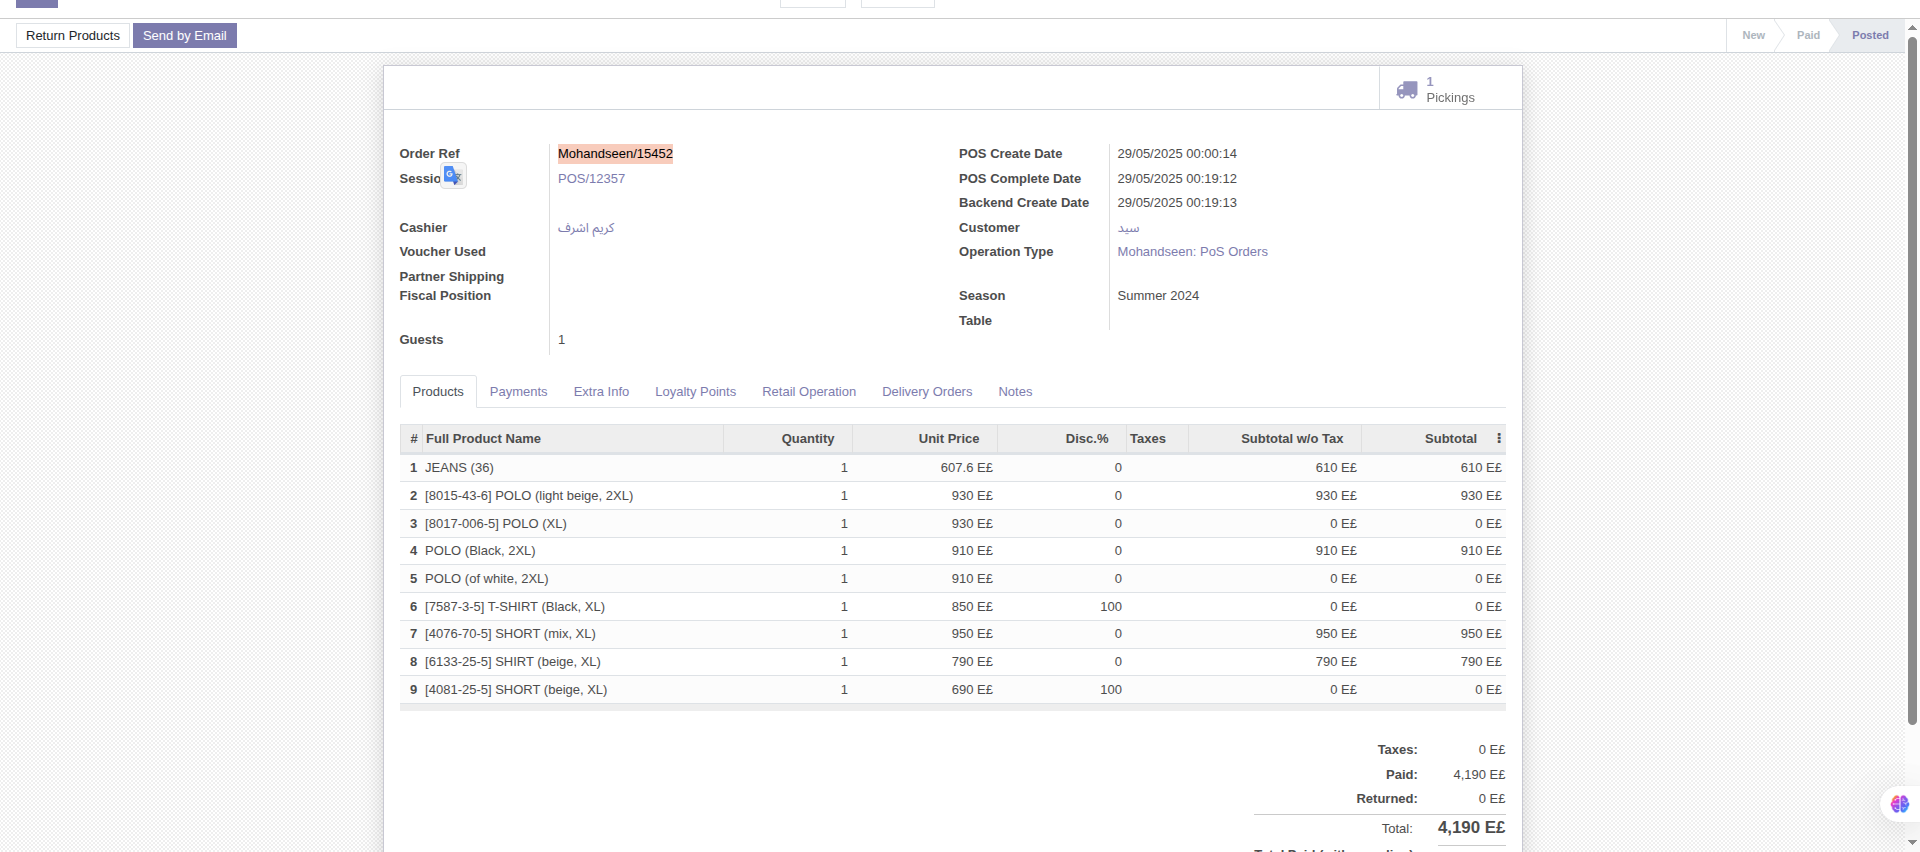Click the 950 E£ unit price cell
The image size is (1920, 852).
pos(925,634)
